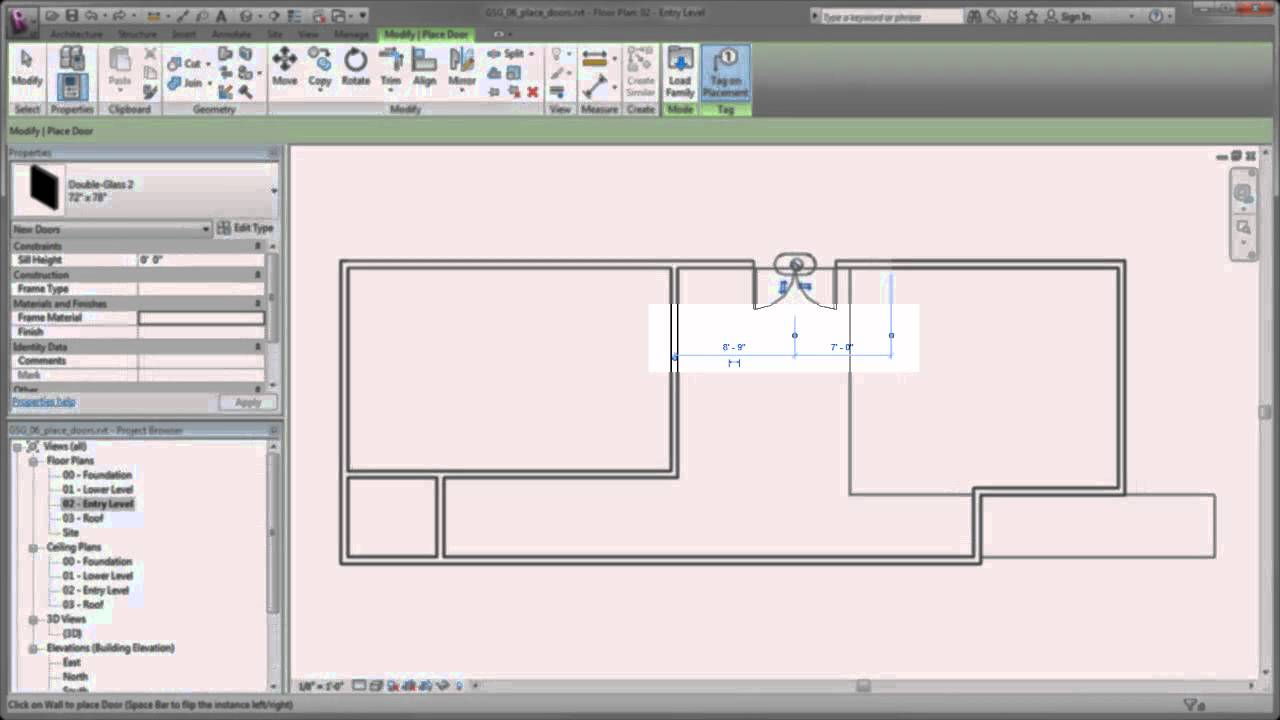Activate the Rotate tool

click(x=355, y=66)
